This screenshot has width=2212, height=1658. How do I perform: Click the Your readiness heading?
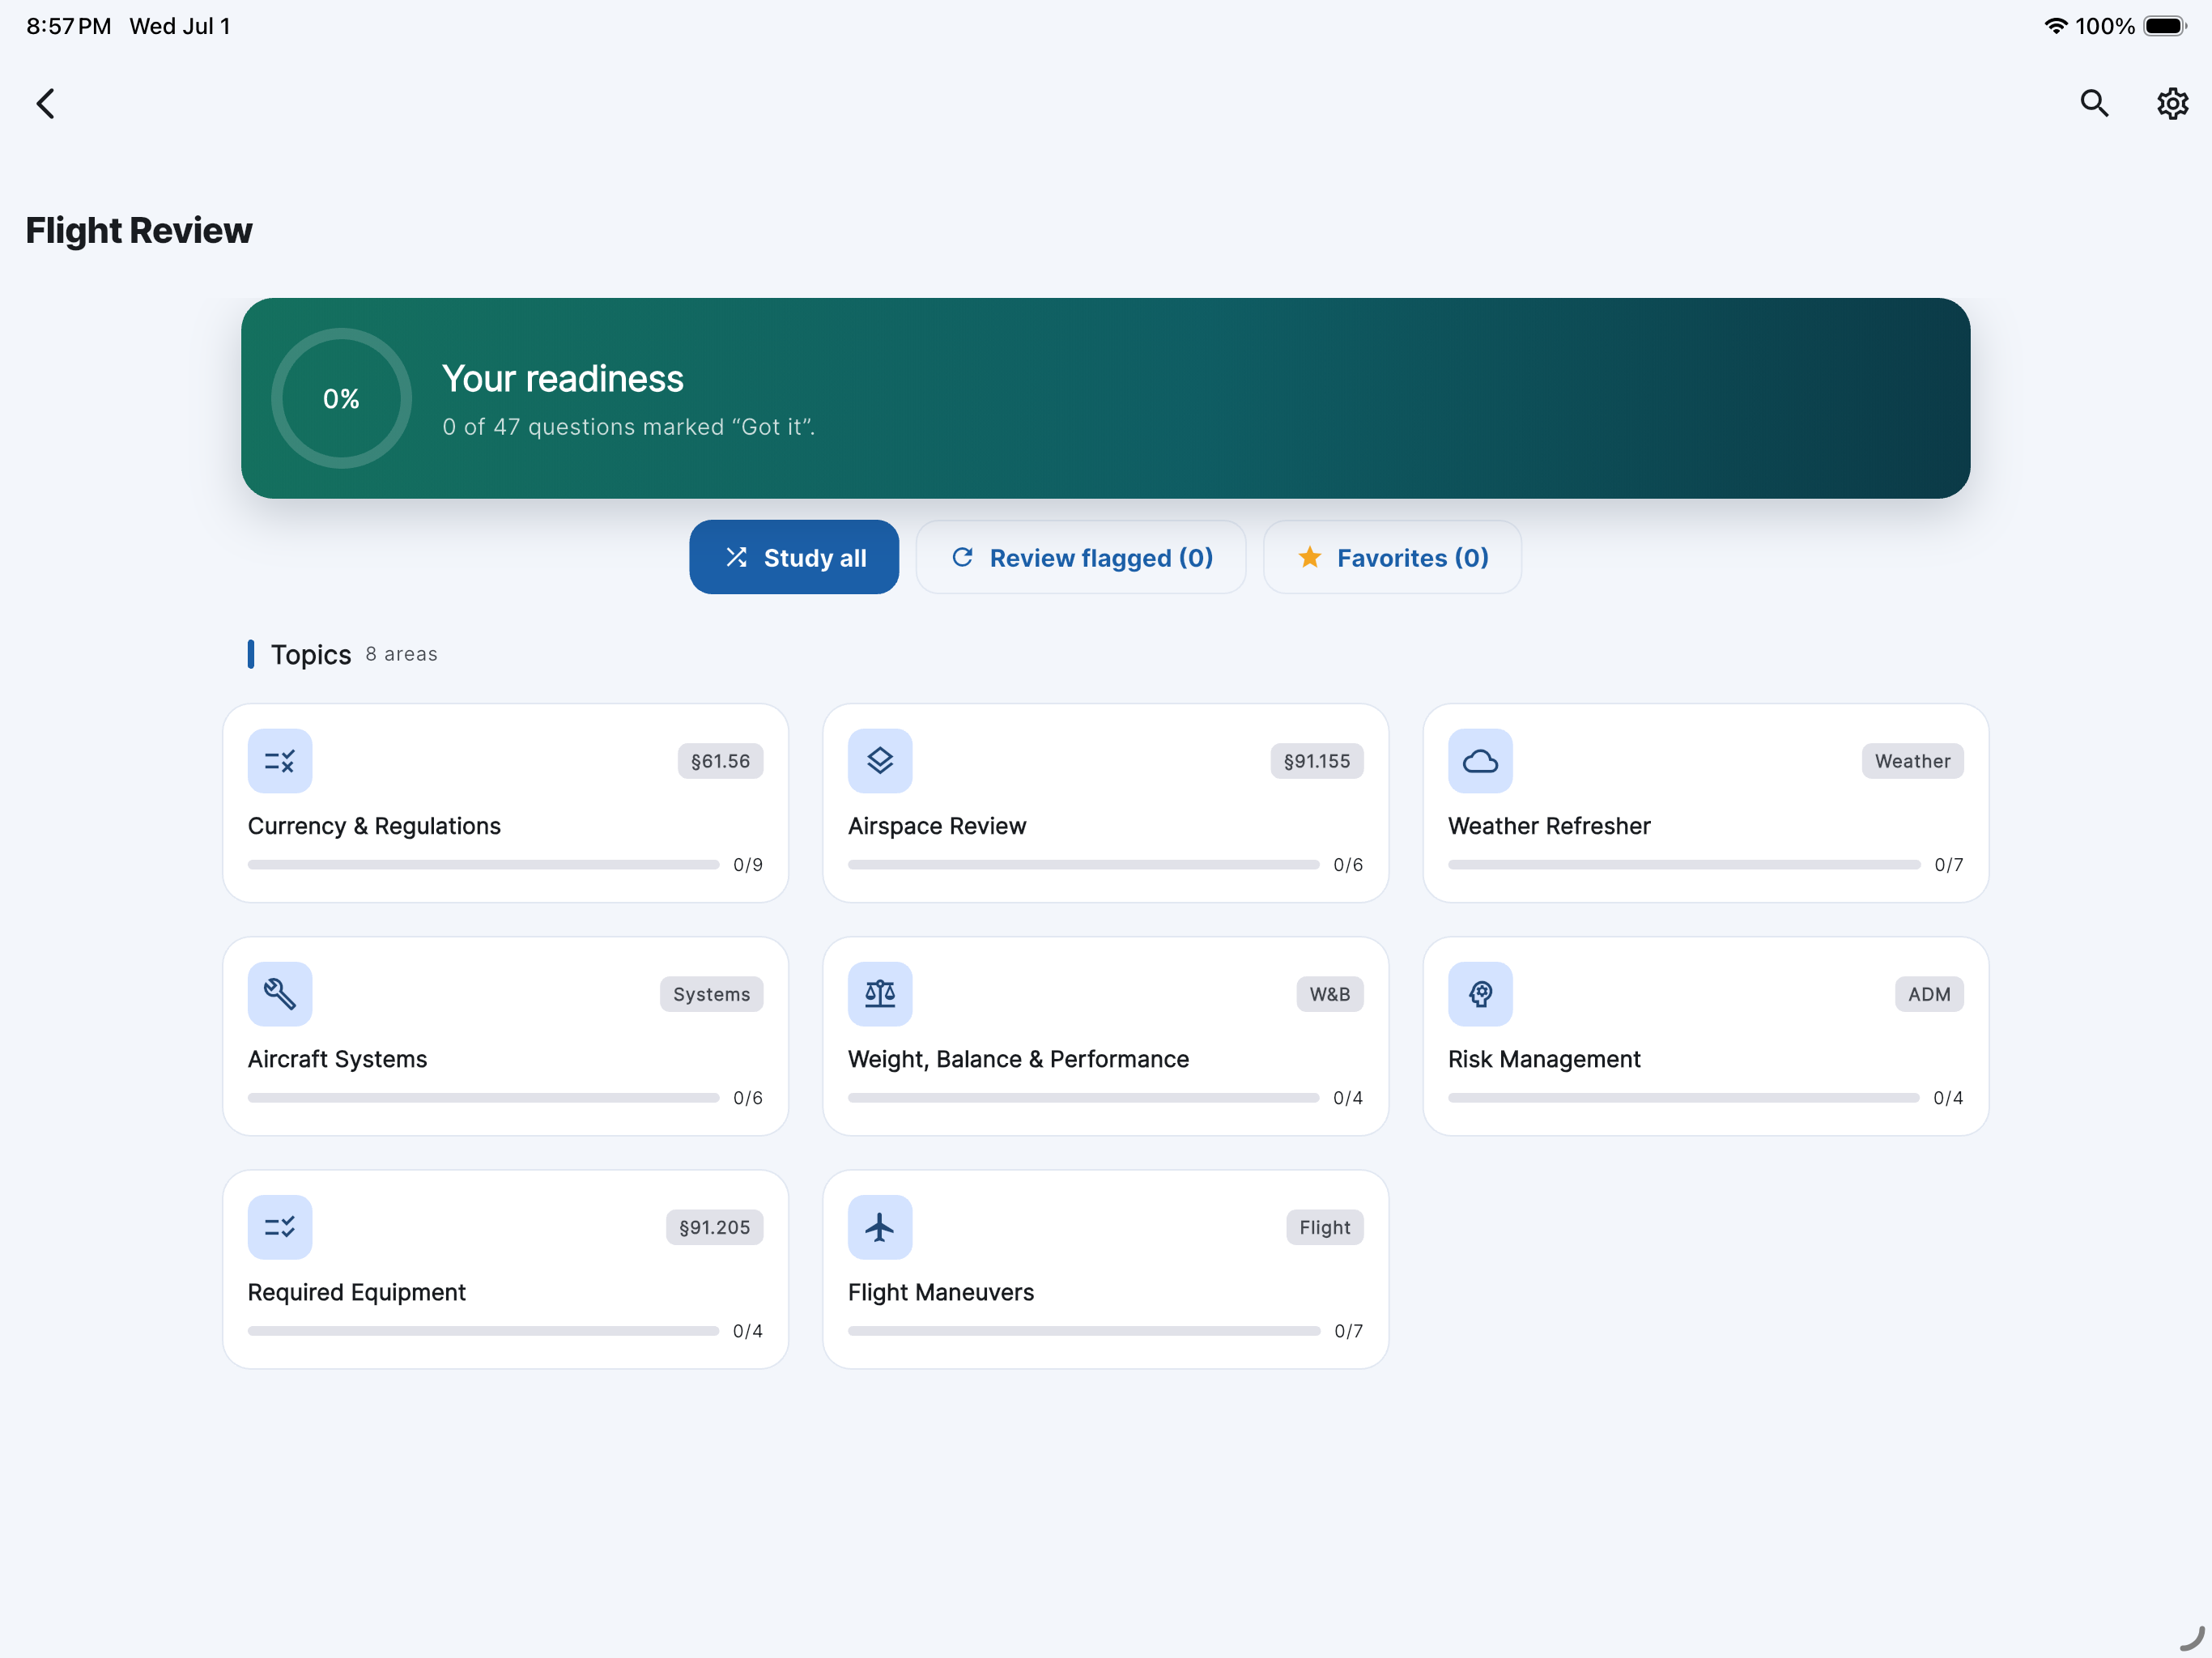pyautogui.click(x=562, y=379)
